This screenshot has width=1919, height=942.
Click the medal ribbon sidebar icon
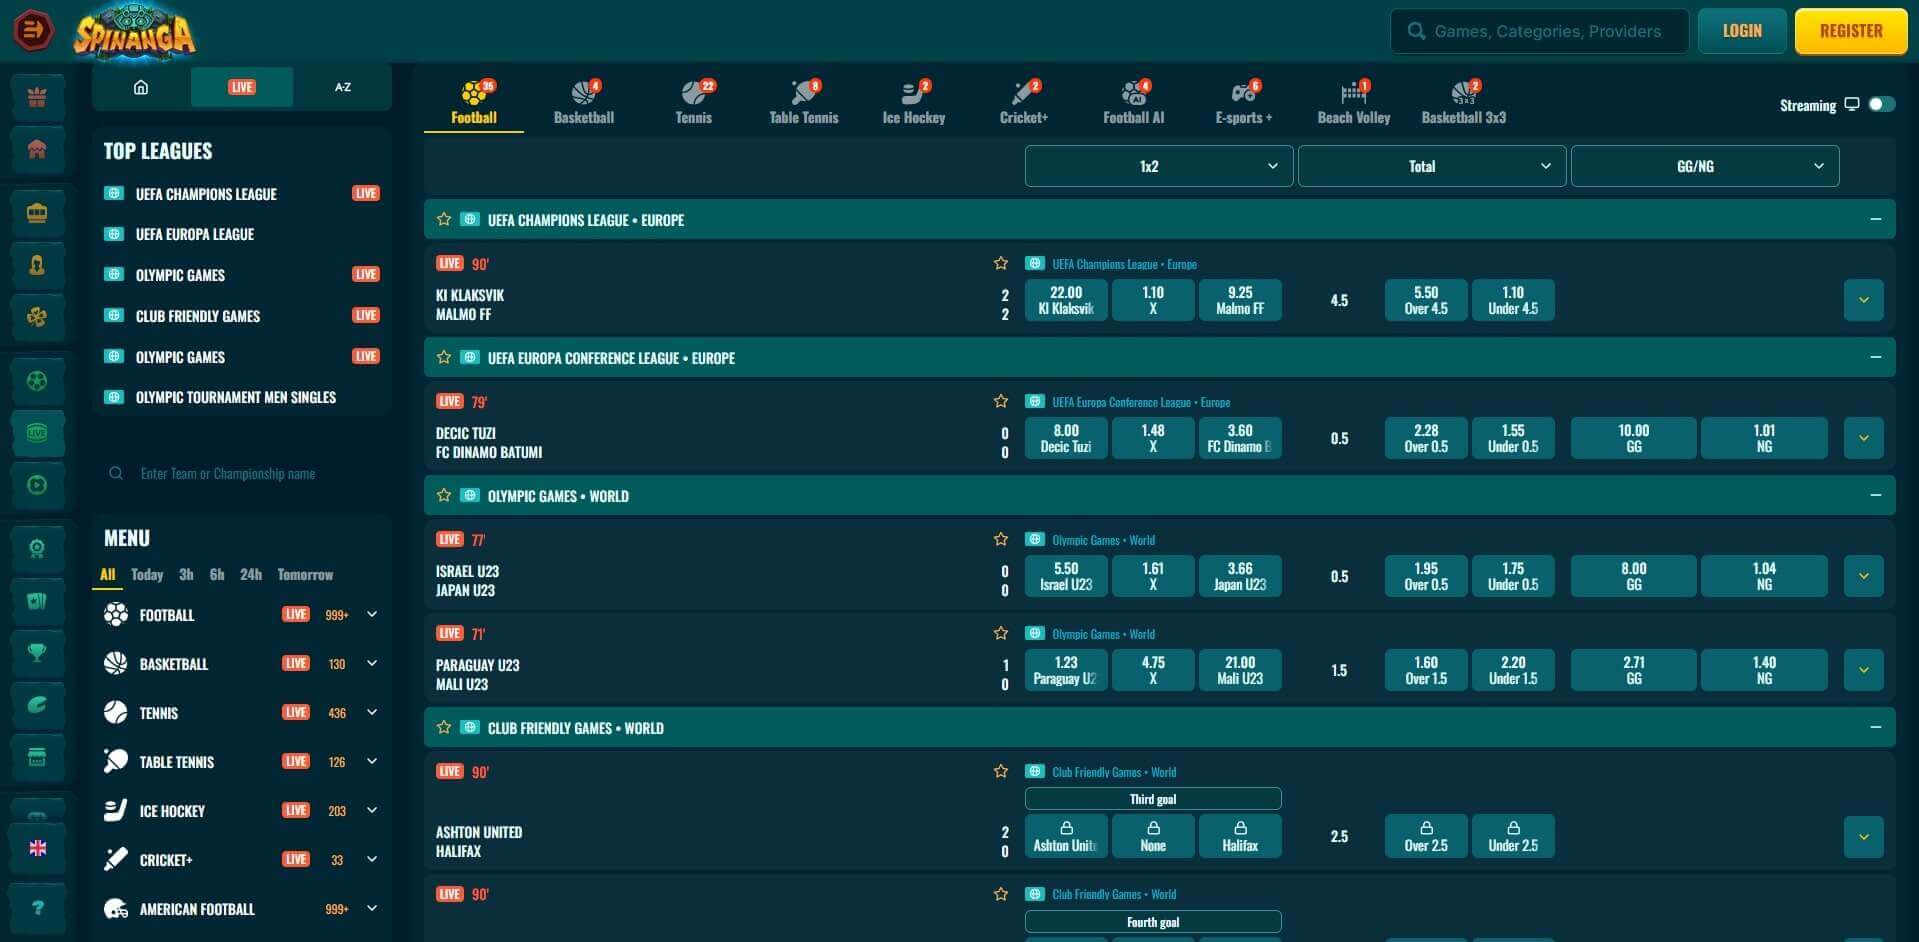point(37,549)
